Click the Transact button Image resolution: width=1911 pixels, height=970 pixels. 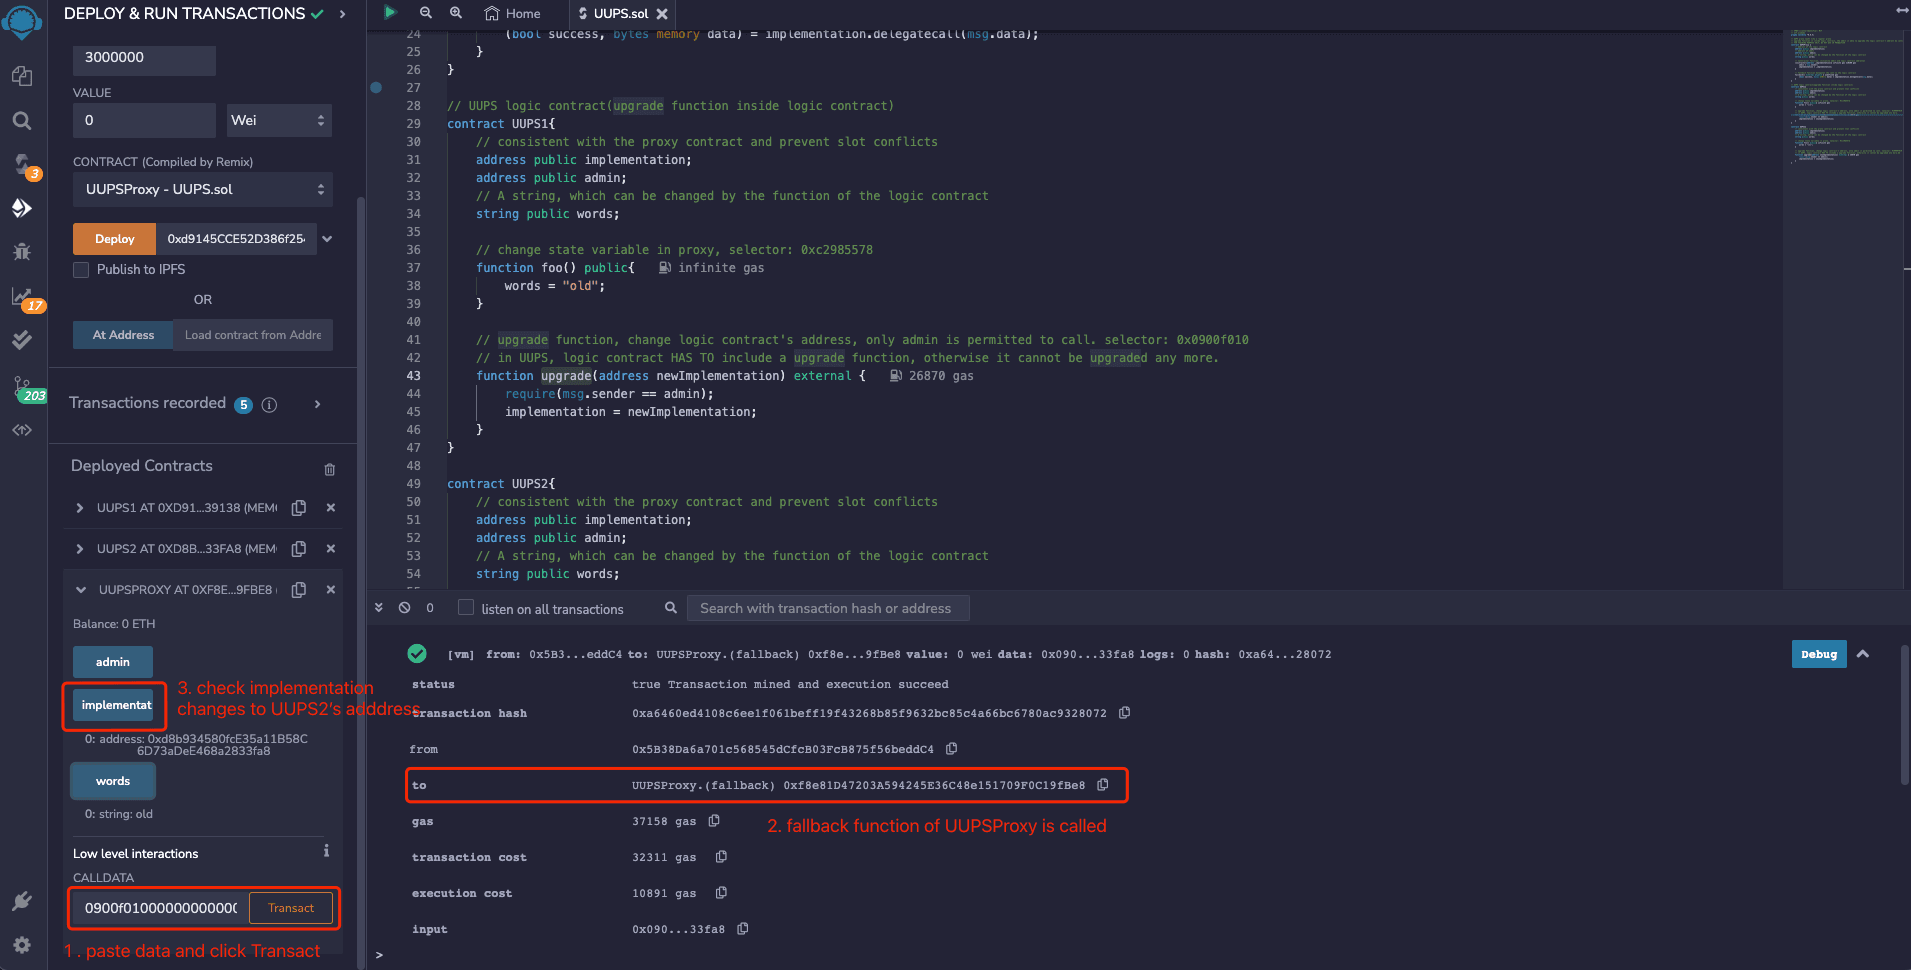[x=291, y=908]
